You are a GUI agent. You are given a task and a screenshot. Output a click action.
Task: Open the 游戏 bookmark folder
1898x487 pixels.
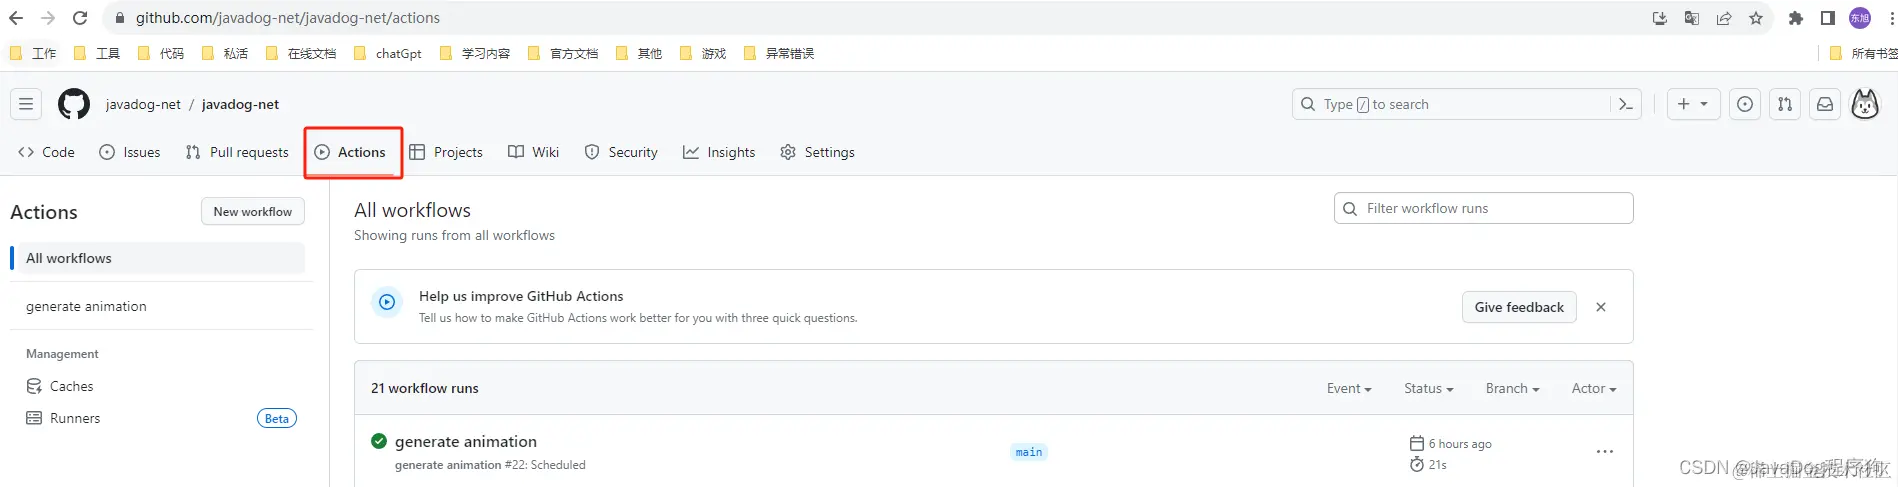[x=703, y=53]
